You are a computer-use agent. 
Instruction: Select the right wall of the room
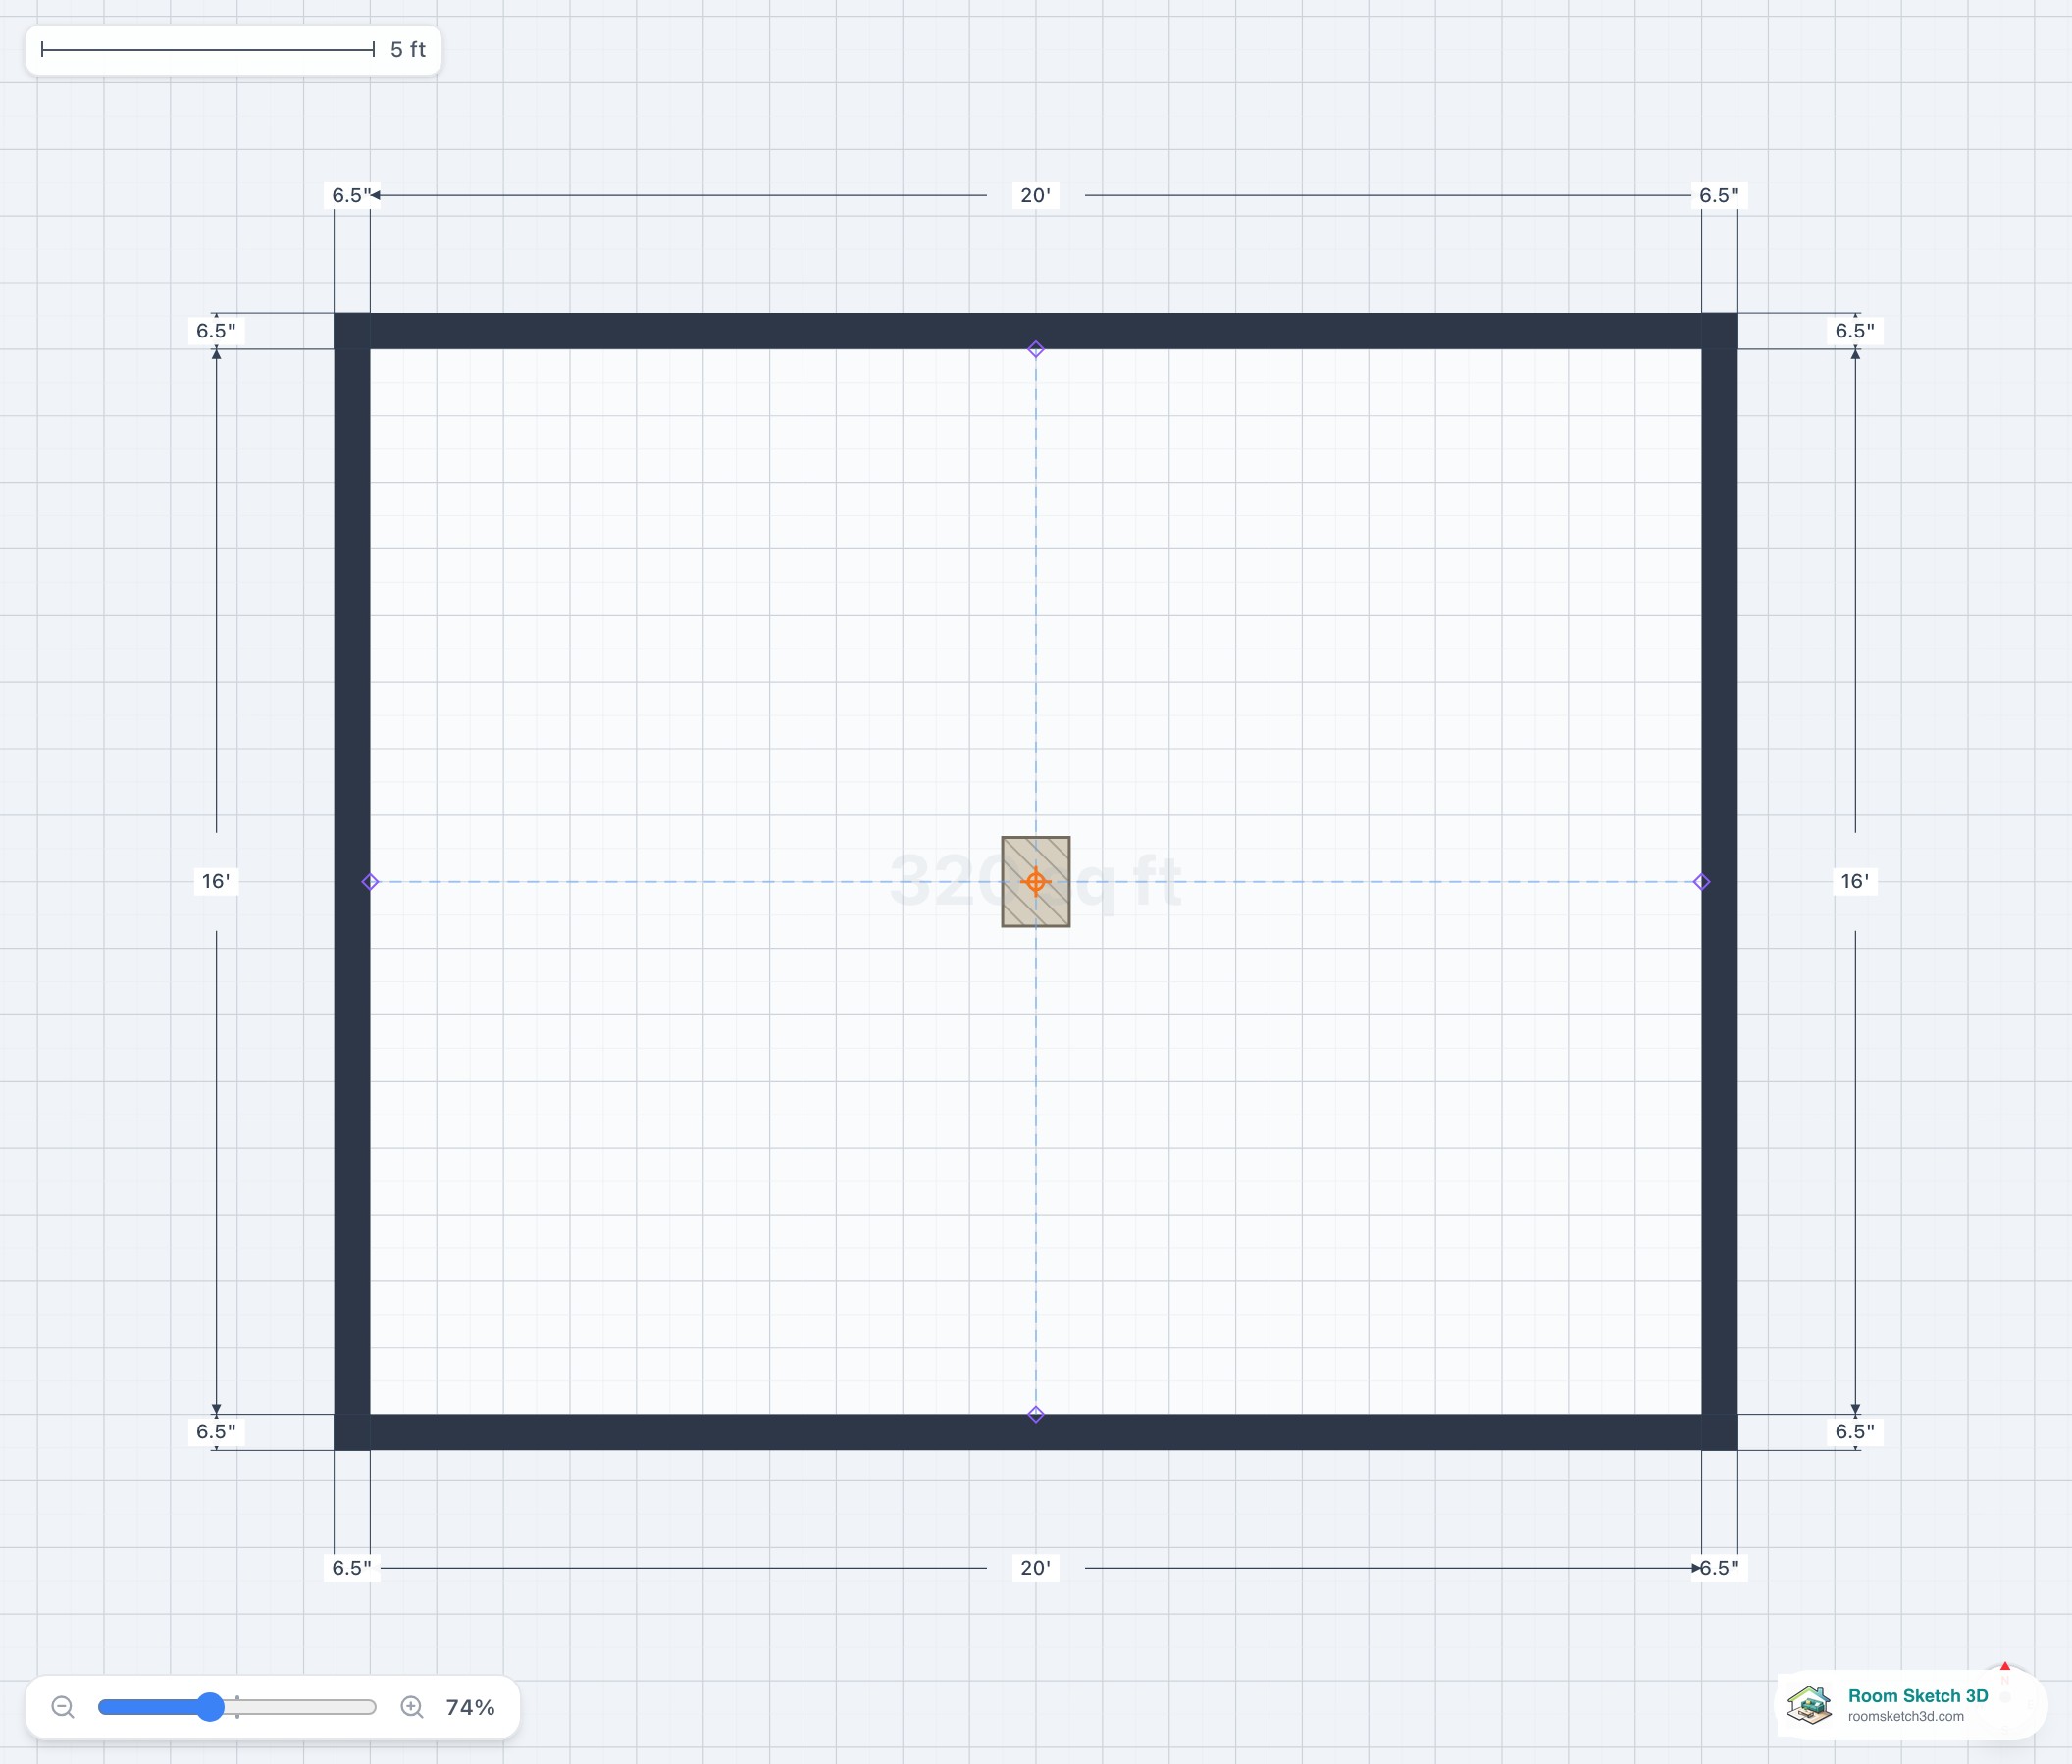point(1720,882)
